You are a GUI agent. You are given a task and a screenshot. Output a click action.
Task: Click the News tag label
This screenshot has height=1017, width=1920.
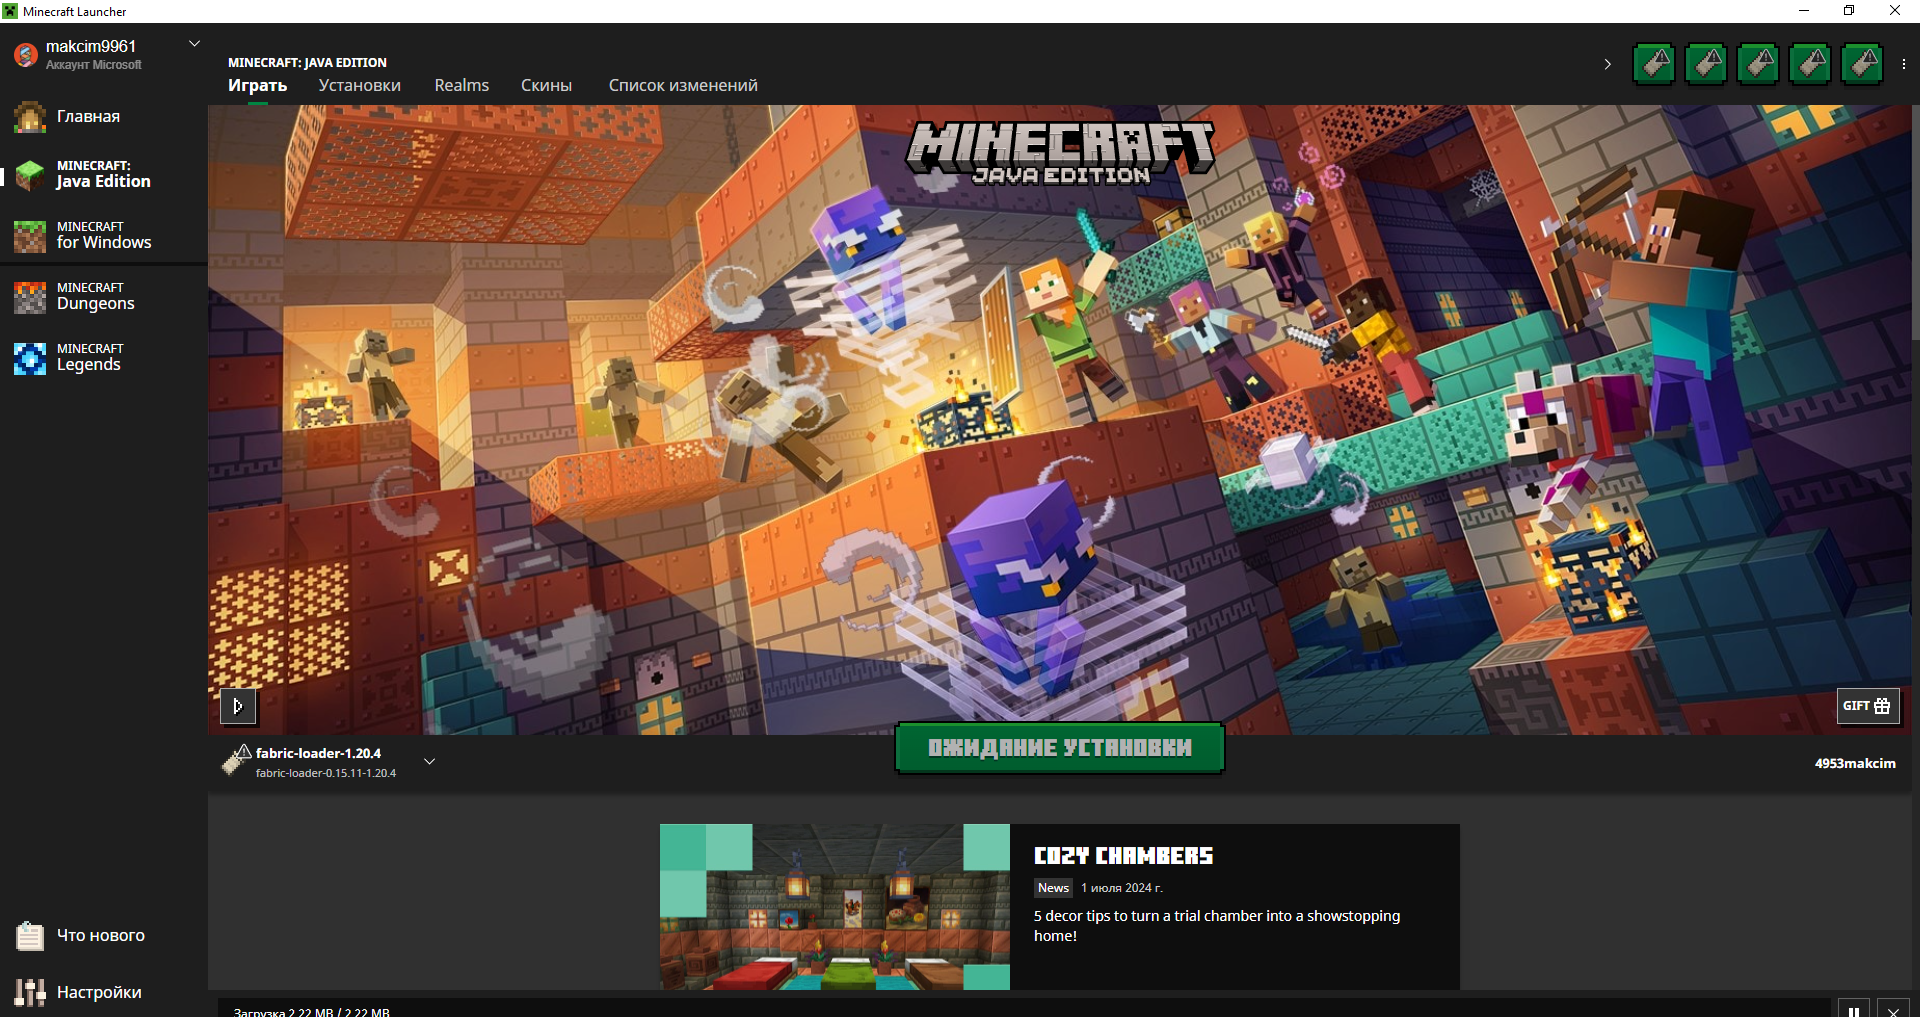(x=1053, y=888)
